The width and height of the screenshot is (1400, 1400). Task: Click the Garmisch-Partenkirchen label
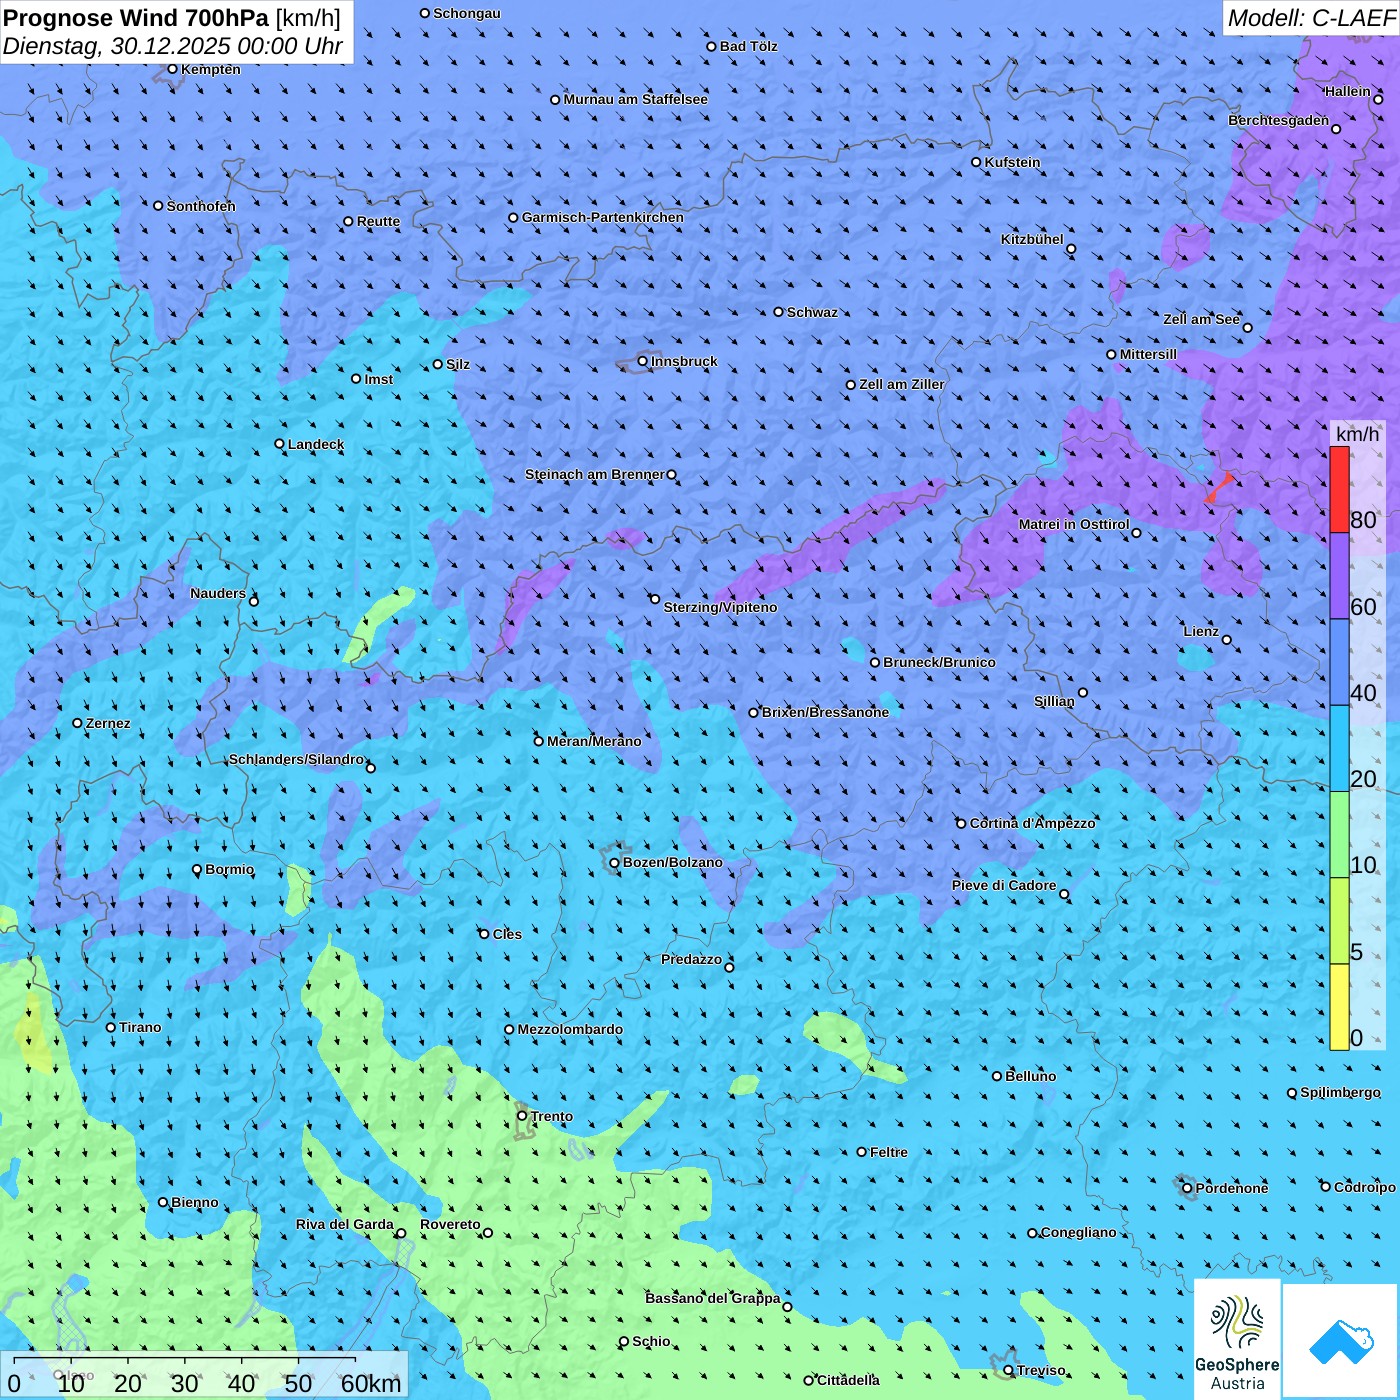[603, 217]
